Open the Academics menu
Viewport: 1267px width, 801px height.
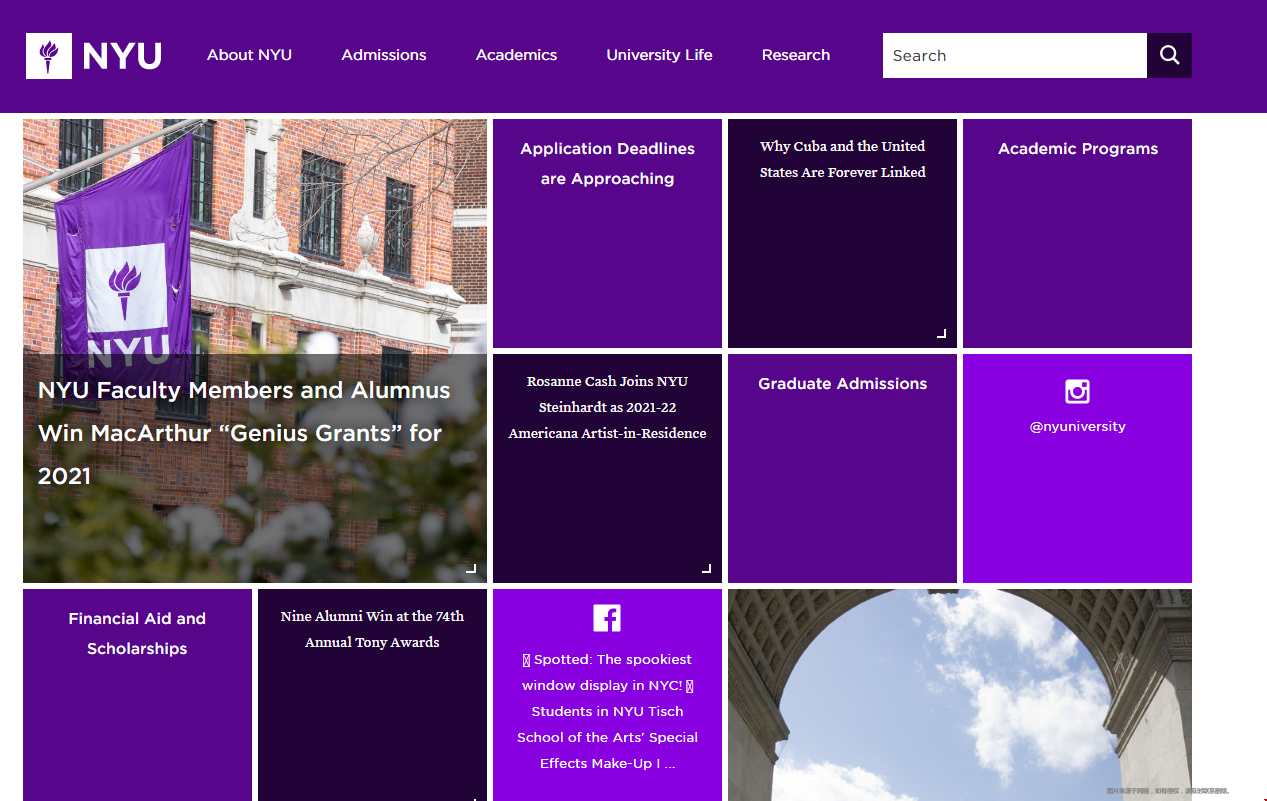point(516,55)
